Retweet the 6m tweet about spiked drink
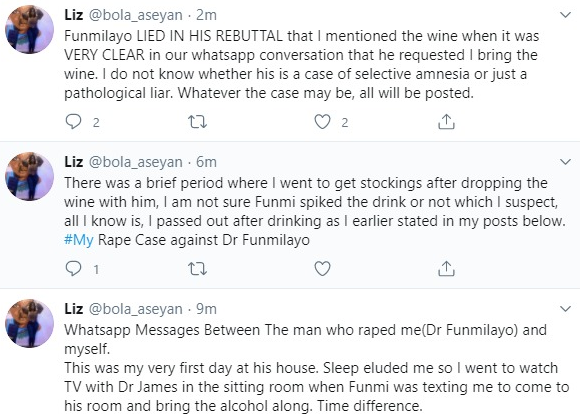The width and height of the screenshot is (580, 419). 197,269
